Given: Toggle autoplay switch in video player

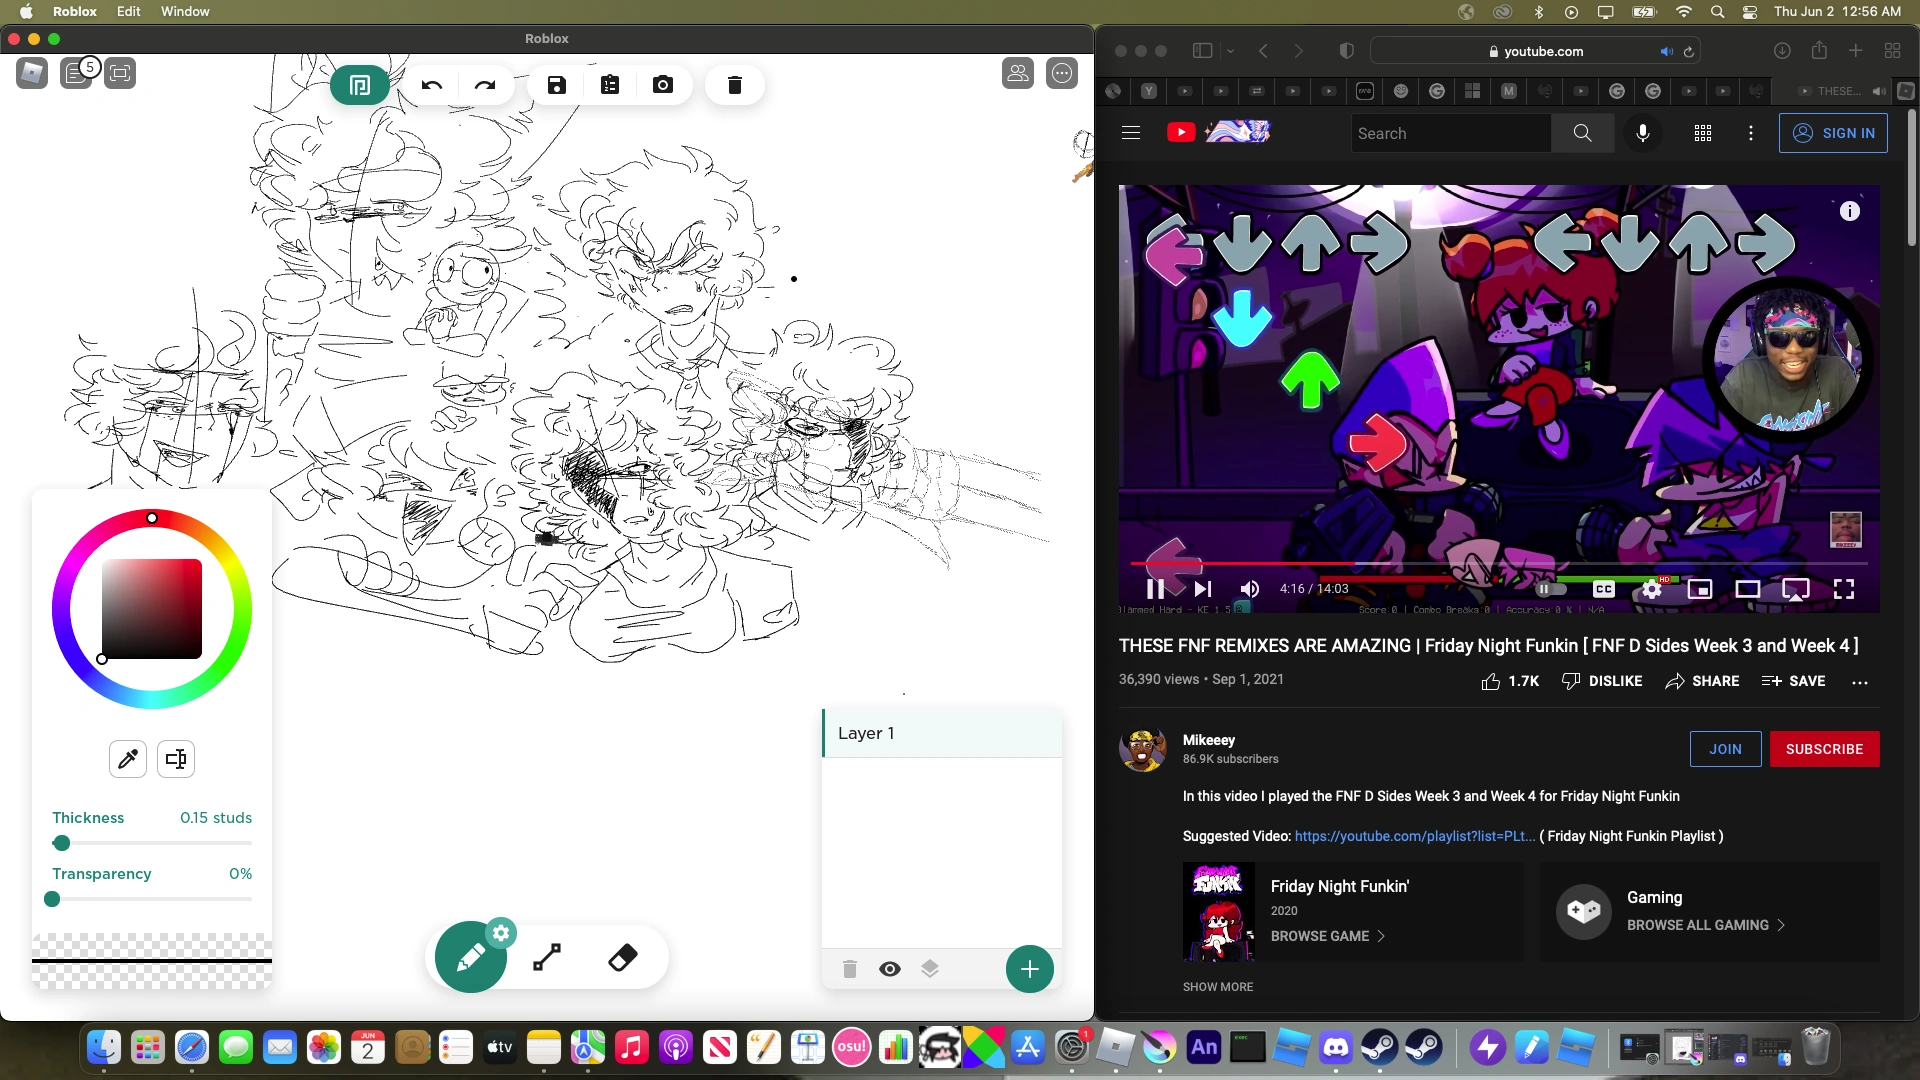Looking at the screenshot, I should click(x=1550, y=589).
